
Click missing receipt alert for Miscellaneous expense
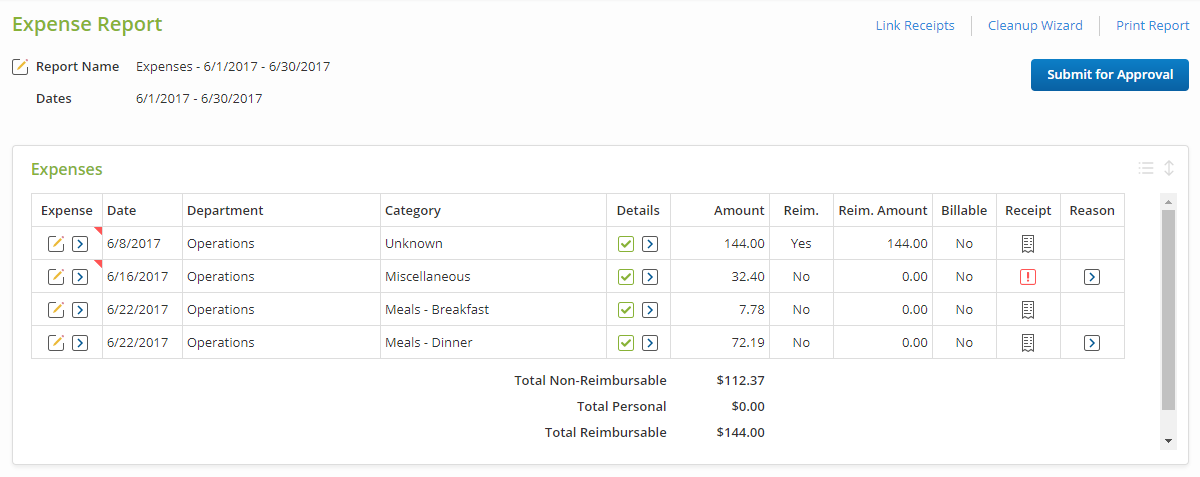coord(1028,277)
